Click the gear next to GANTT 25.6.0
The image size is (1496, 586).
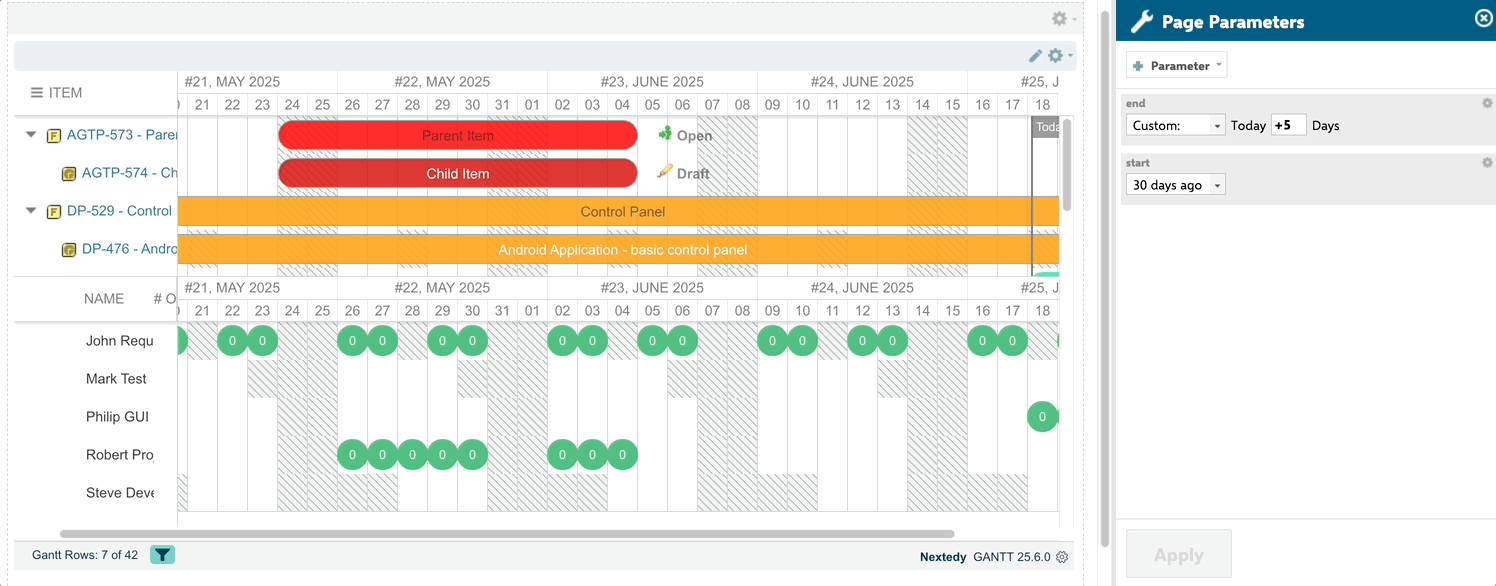click(x=1062, y=557)
